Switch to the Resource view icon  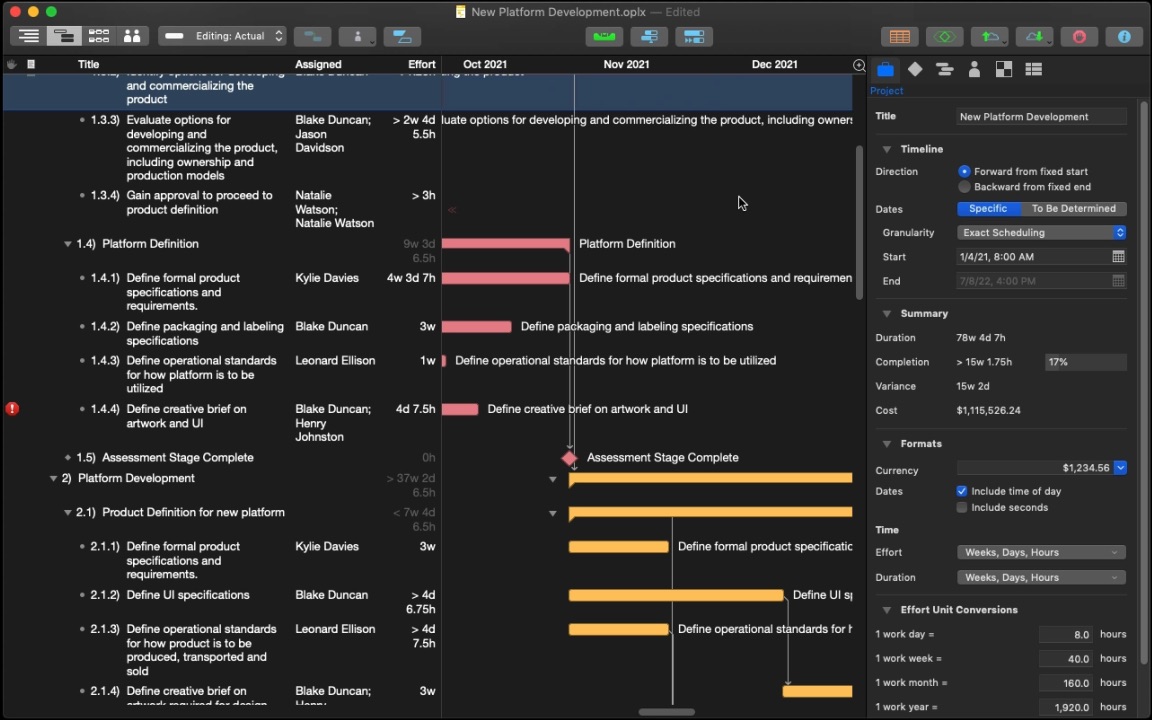[x=132, y=36]
